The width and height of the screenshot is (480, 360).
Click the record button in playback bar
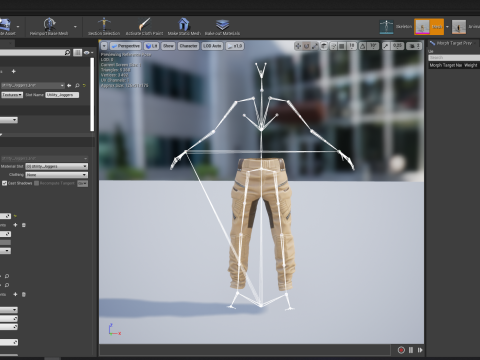401,350
